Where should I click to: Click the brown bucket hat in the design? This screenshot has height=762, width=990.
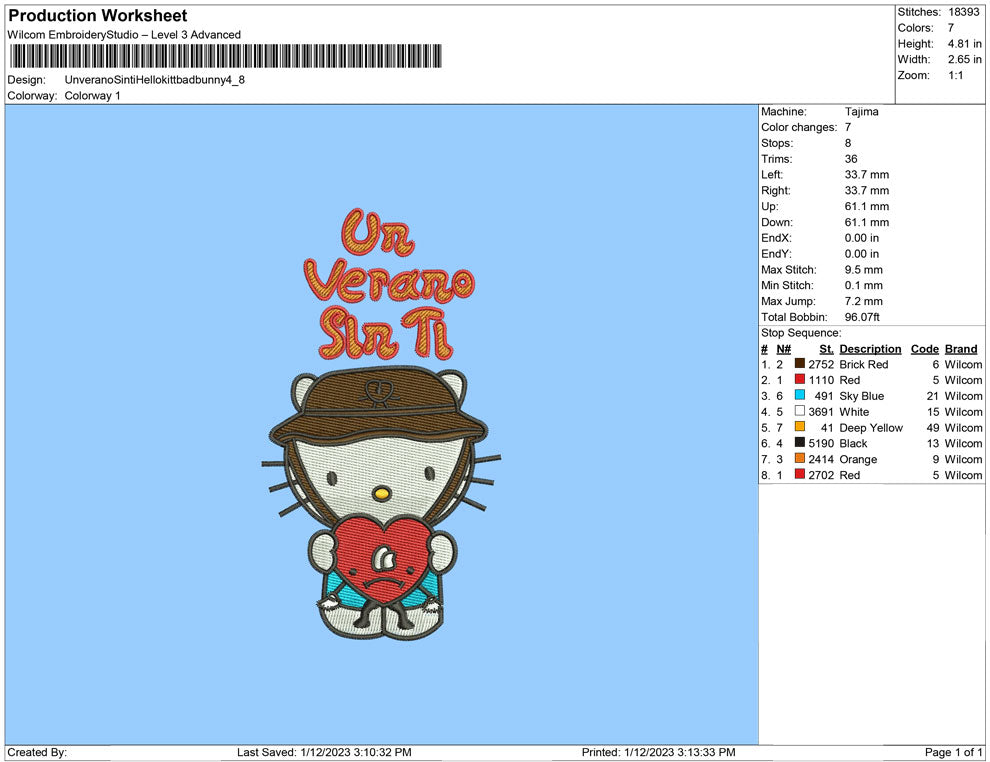pos(378,404)
